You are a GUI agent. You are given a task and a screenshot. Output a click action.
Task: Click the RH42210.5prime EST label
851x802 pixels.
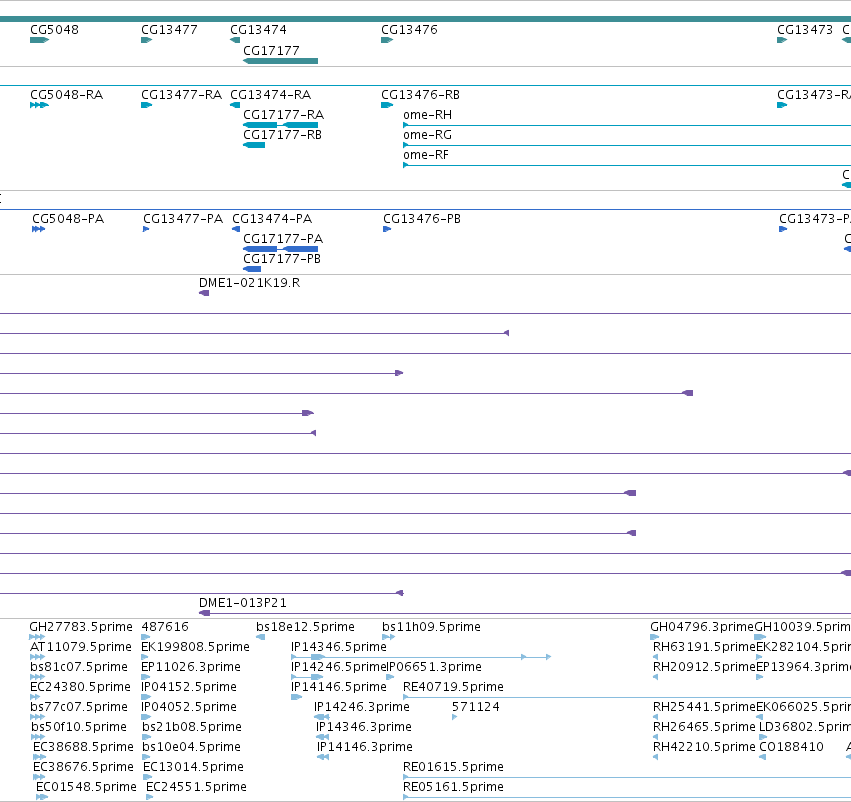point(704,748)
